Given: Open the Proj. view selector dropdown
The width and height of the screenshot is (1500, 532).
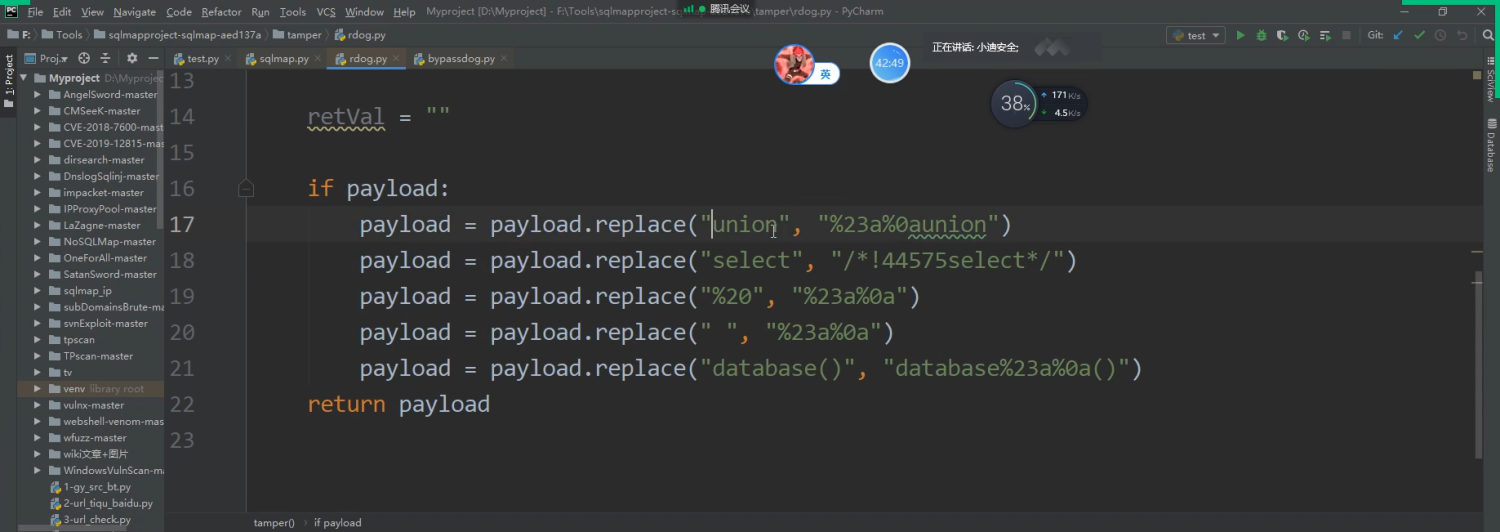Looking at the screenshot, I should point(47,58).
